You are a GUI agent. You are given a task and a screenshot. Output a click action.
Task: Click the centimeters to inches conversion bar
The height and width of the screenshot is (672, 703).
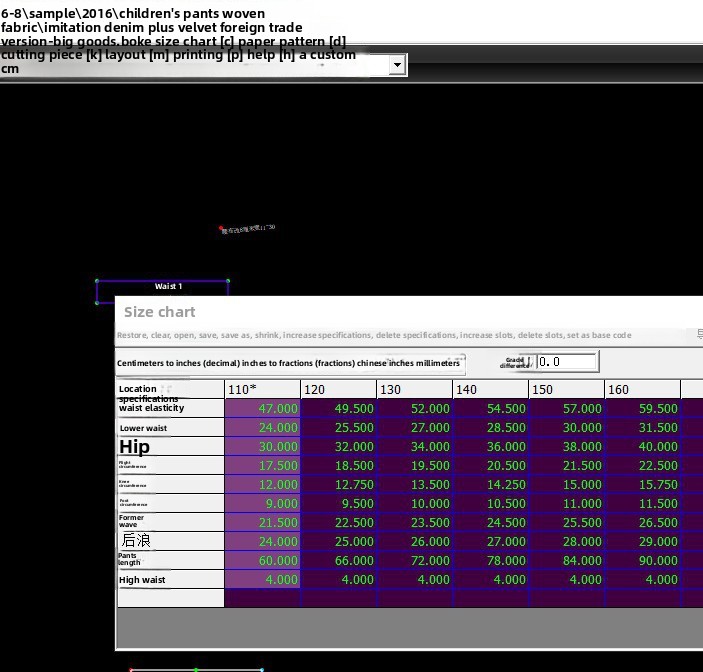[x=289, y=363]
